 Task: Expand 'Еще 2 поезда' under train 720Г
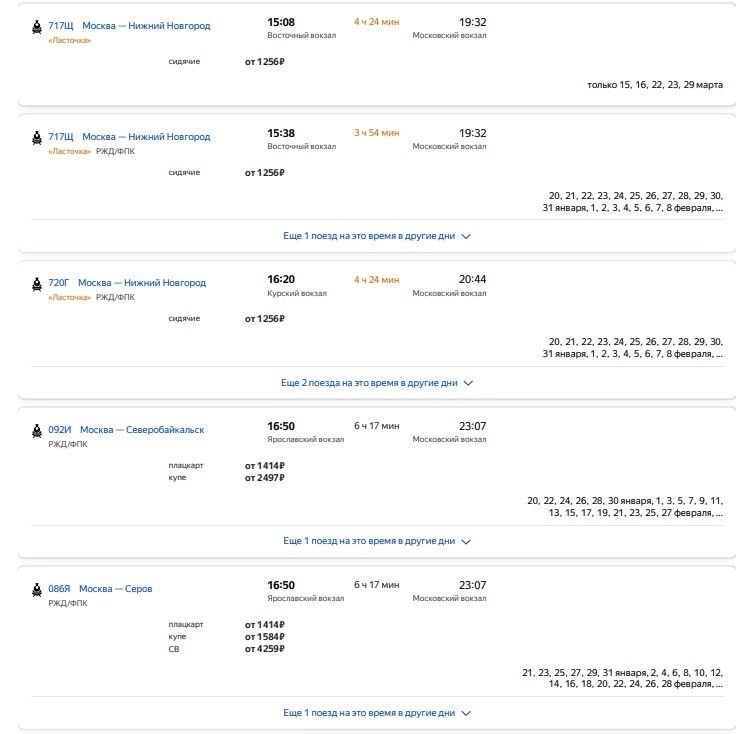376,382
